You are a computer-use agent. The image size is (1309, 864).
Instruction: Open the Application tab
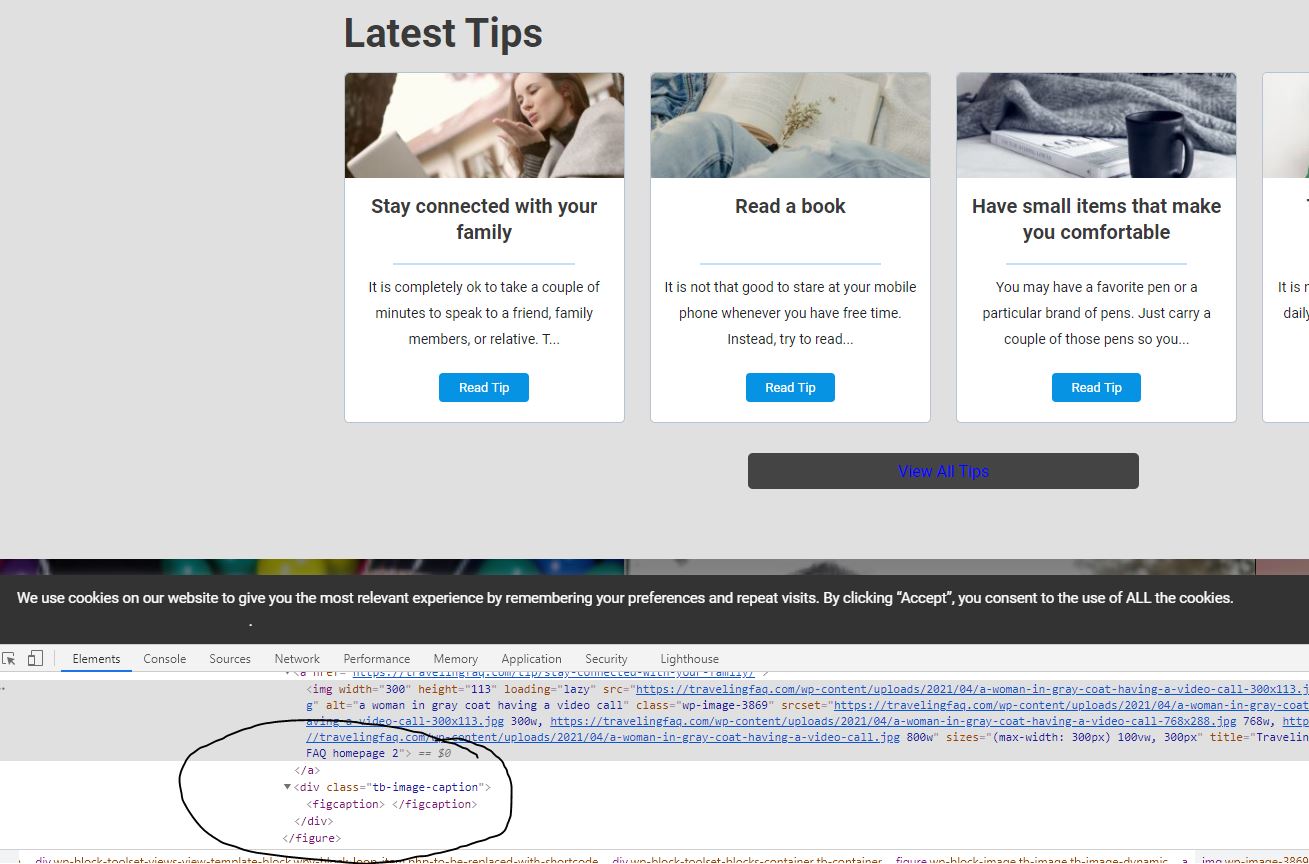point(532,659)
